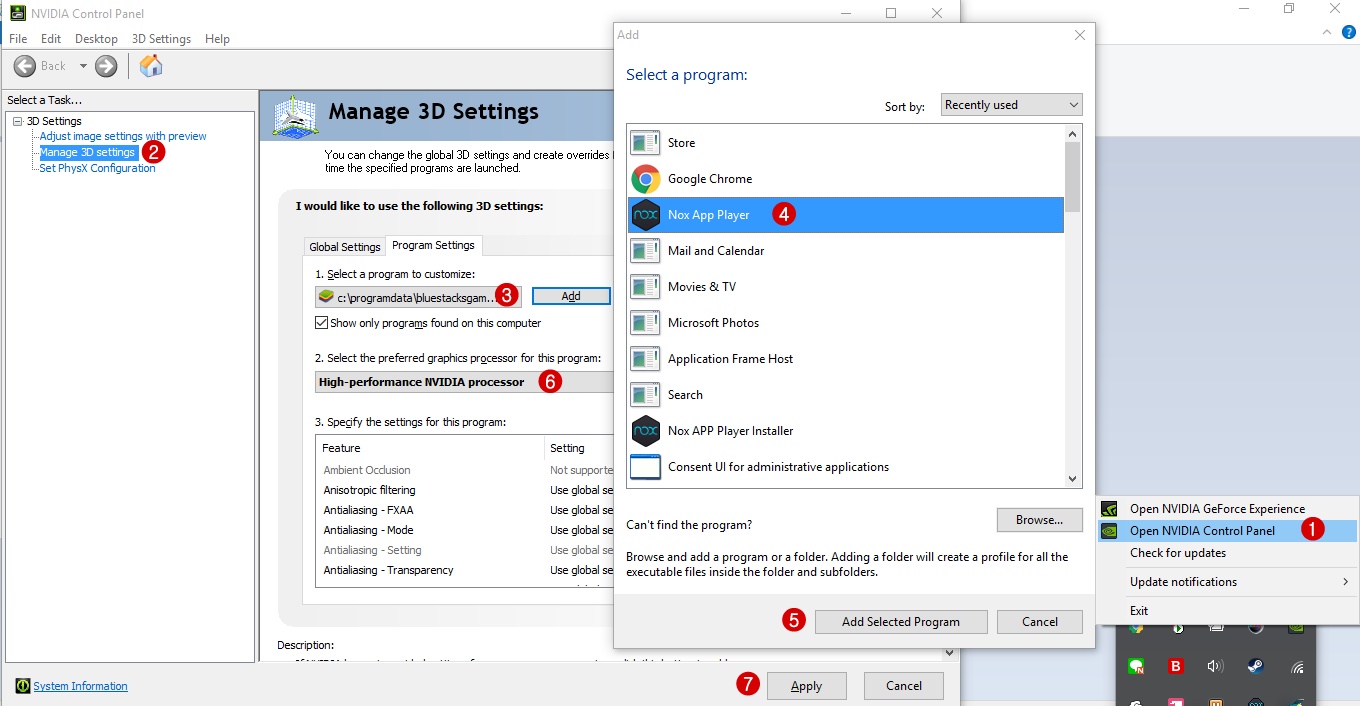The height and width of the screenshot is (706, 1360).
Task: Open the File menu
Action: (x=18, y=39)
